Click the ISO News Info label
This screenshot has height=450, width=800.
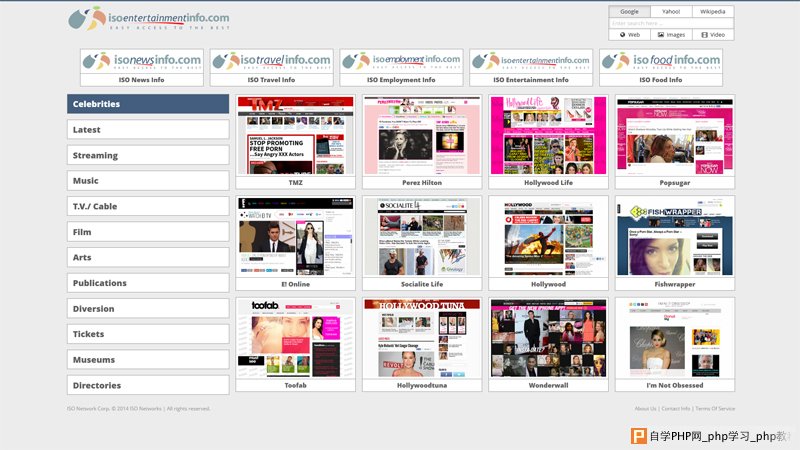point(141,80)
